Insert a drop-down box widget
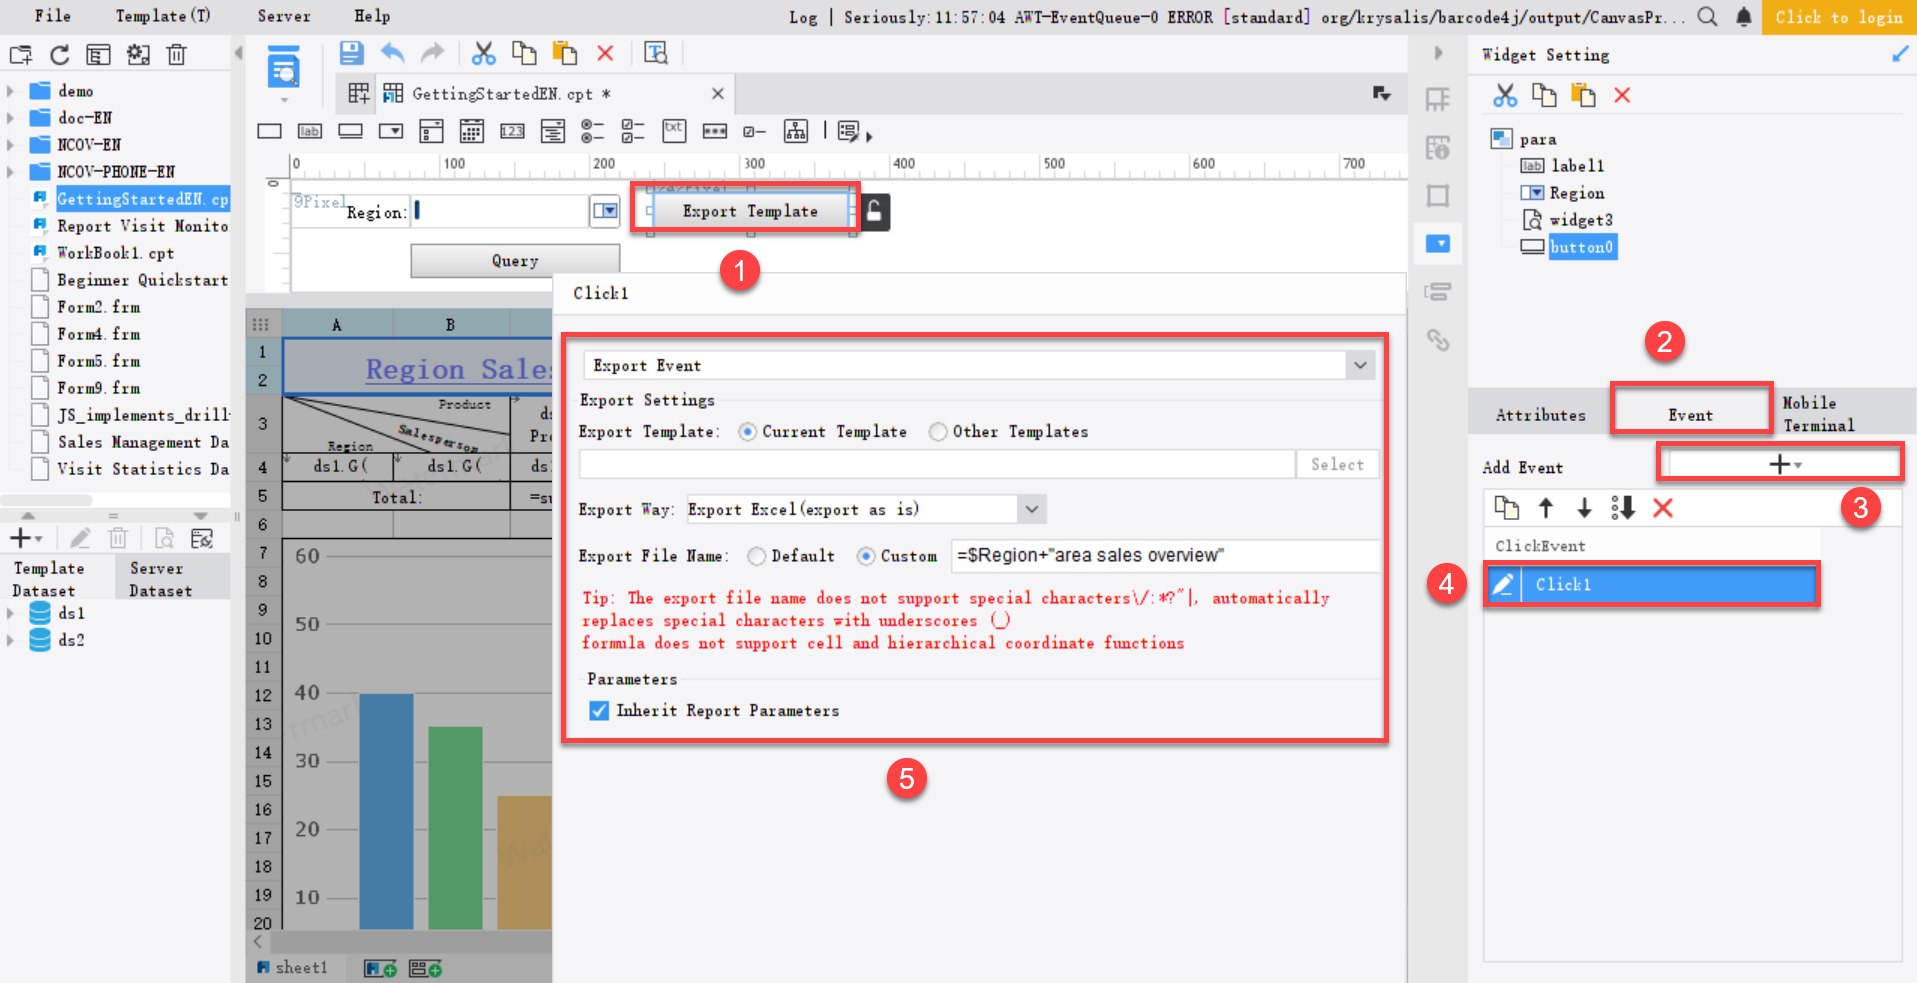The image size is (1917, 983). pos(391,131)
